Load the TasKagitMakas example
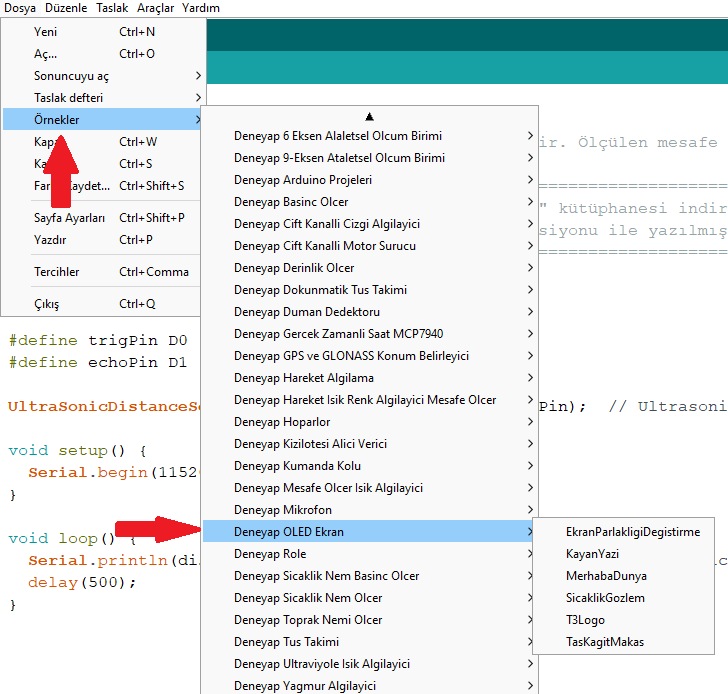The image size is (728, 694). tap(605, 642)
